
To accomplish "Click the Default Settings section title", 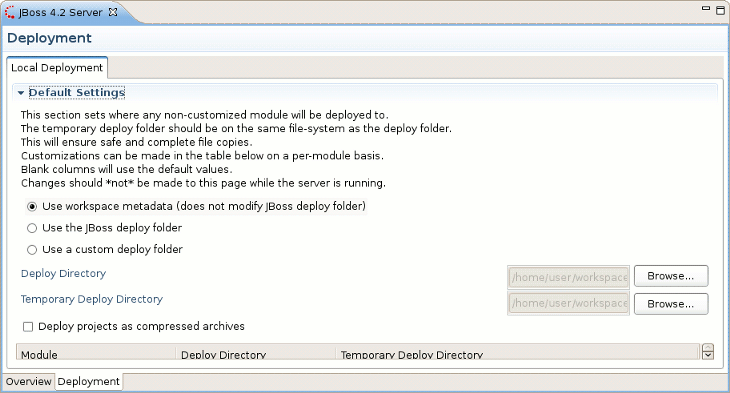I will 77,93.
